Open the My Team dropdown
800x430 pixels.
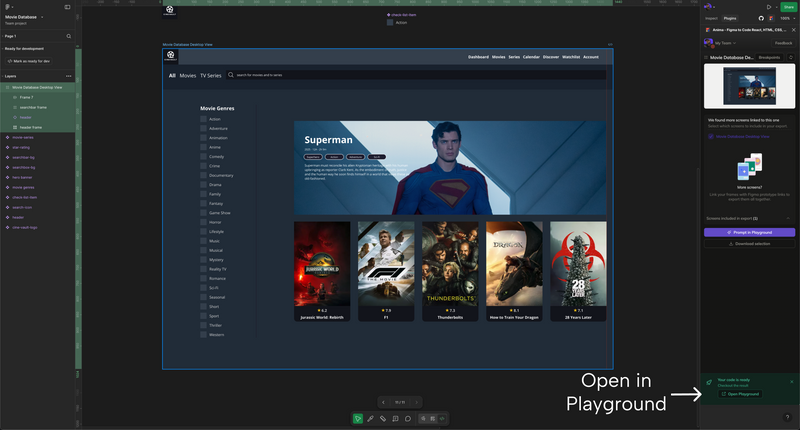pyautogui.click(x=725, y=43)
